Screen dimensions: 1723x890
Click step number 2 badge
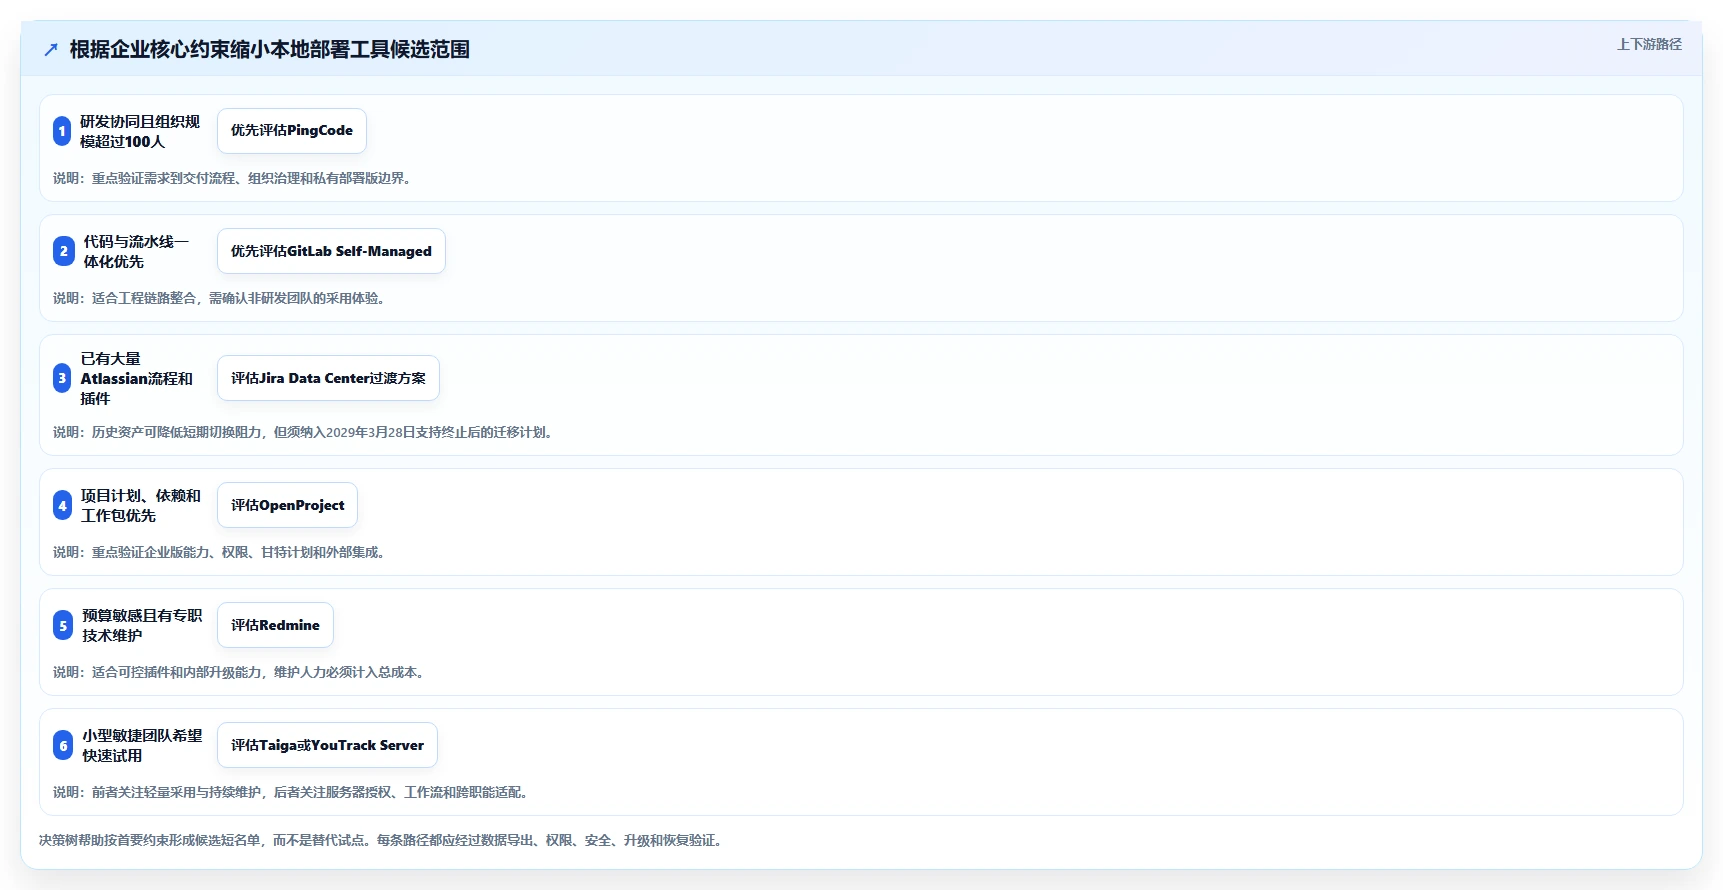[63, 251]
